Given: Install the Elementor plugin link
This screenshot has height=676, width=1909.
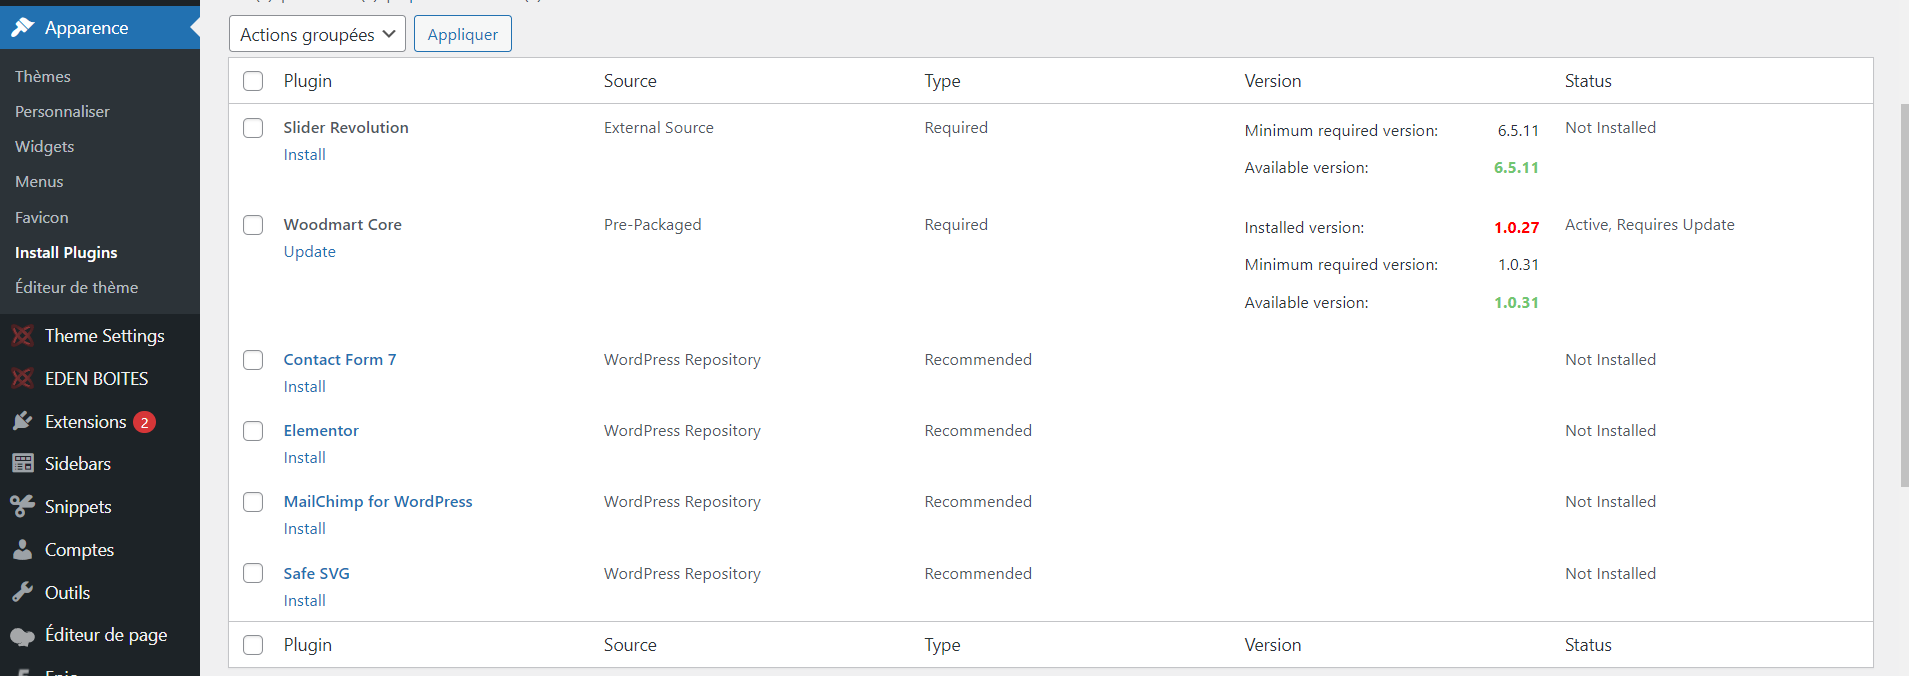Looking at the screenshot, I should tap(304, 458).
